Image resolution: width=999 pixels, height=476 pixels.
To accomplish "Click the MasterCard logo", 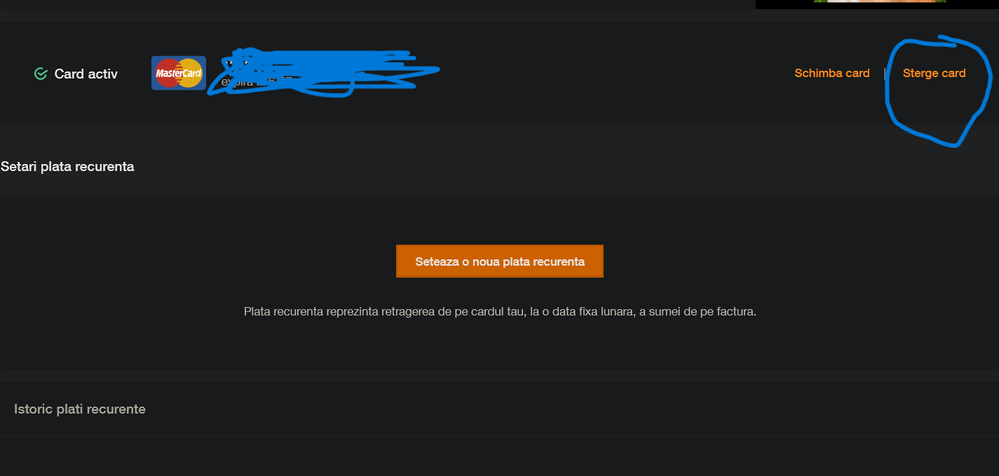I will click(x=178, y=73).
